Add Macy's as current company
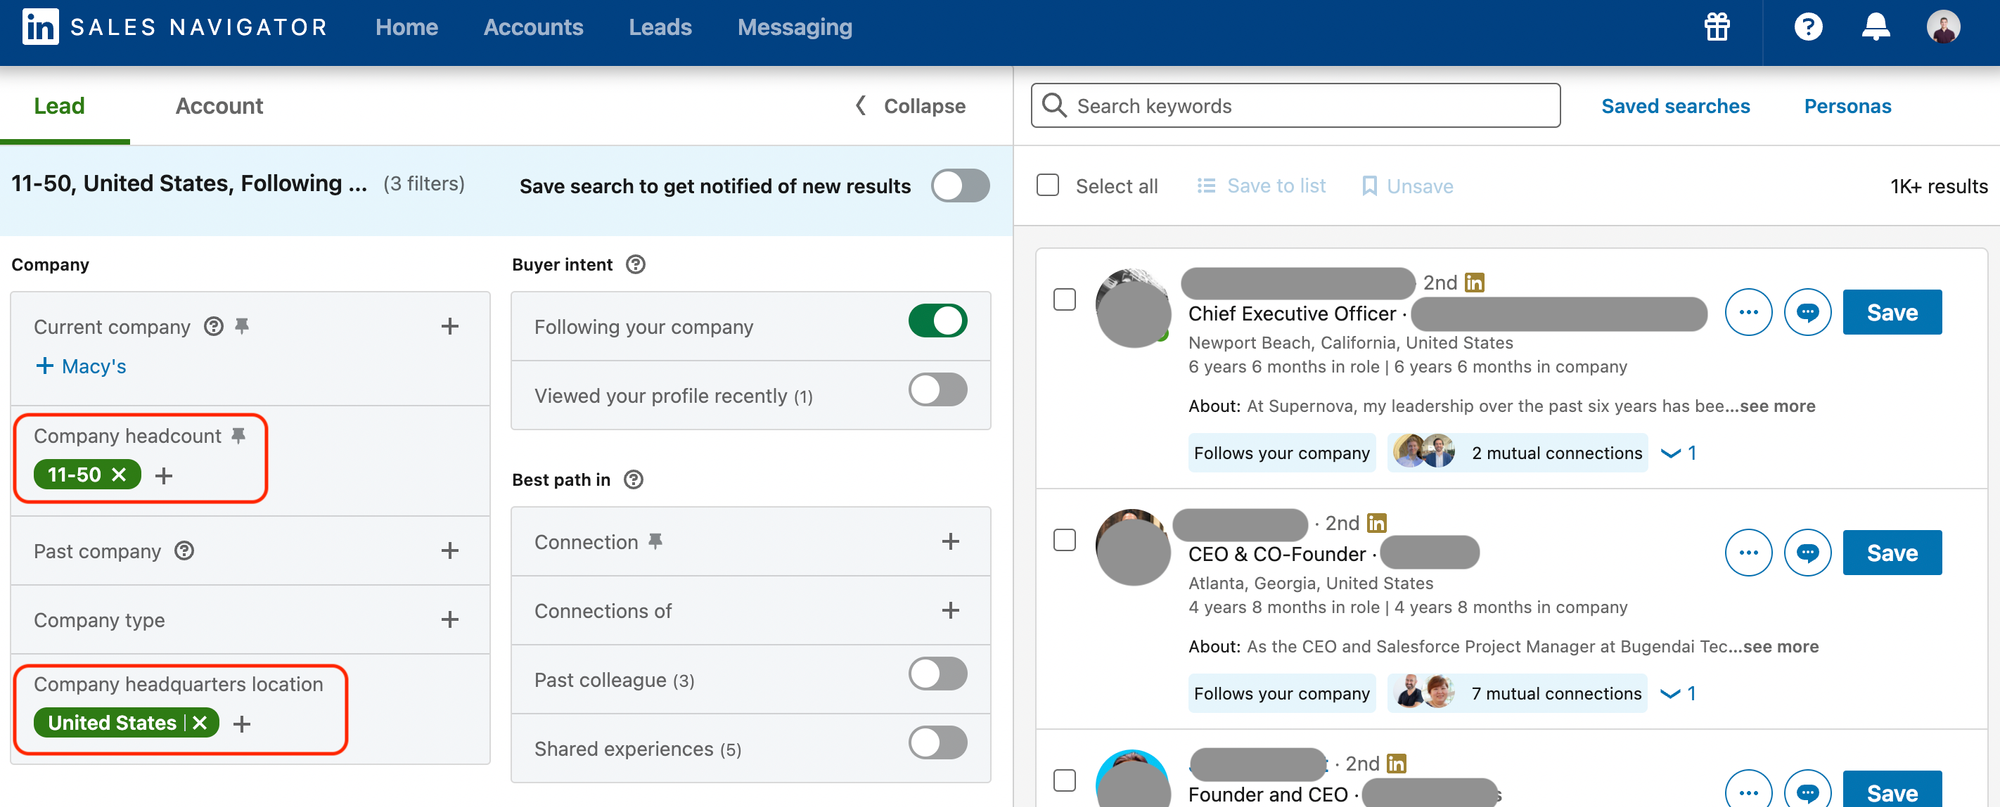 click(x=81, y=366)
